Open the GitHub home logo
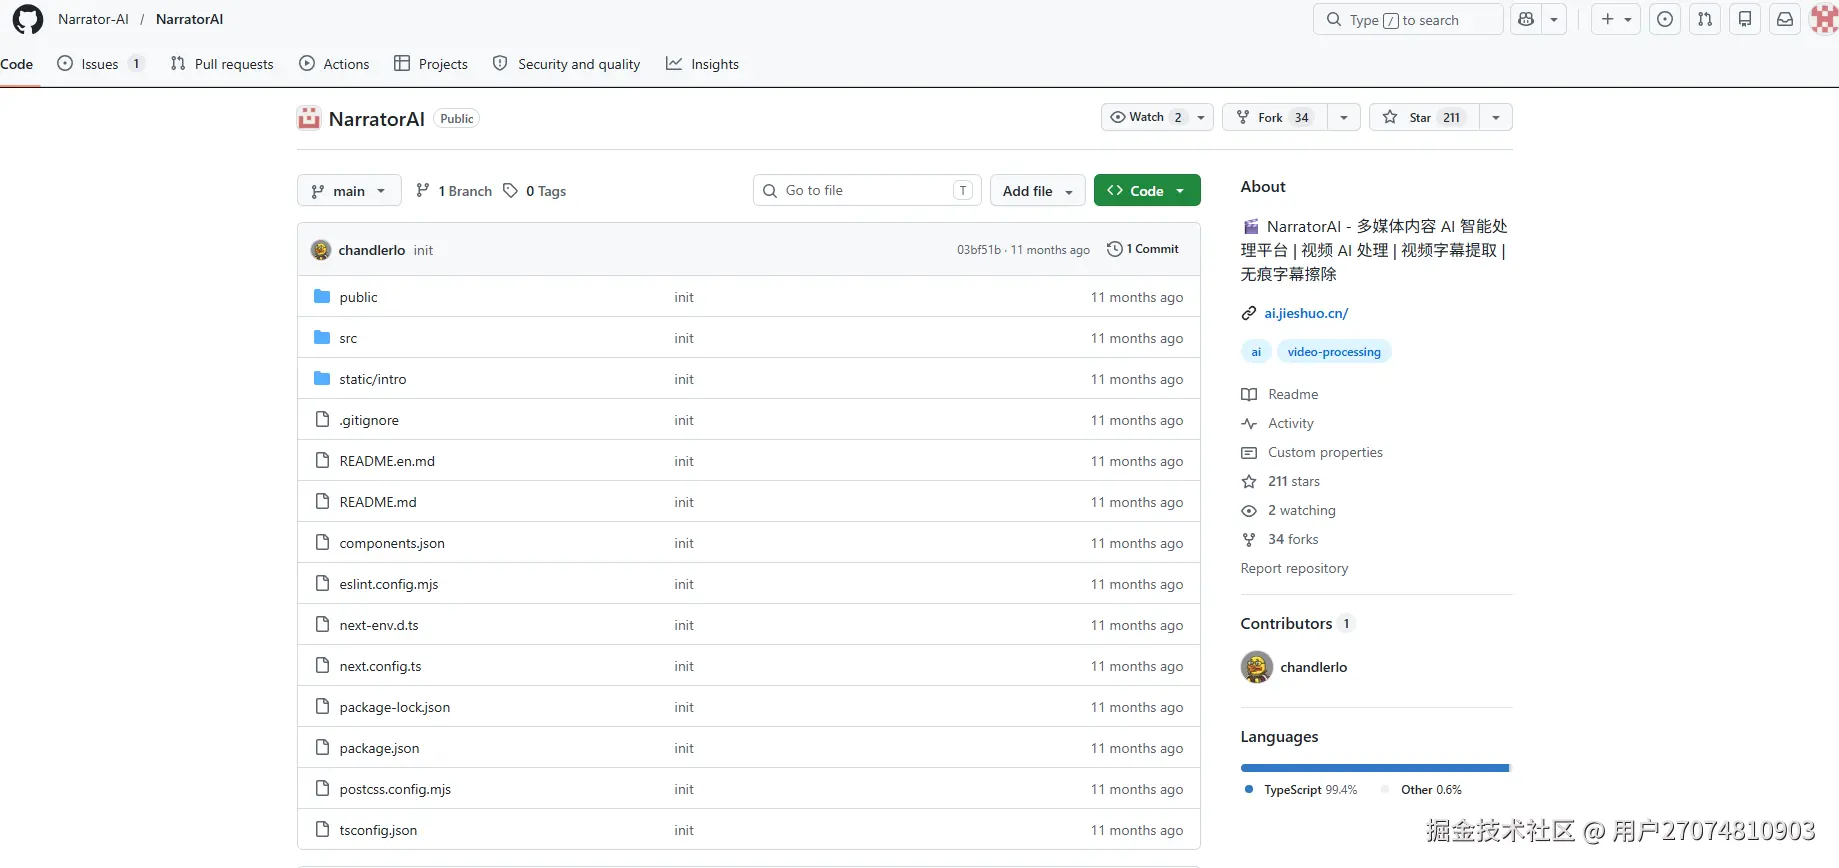 pyautogui.click(x=28, y=19)
